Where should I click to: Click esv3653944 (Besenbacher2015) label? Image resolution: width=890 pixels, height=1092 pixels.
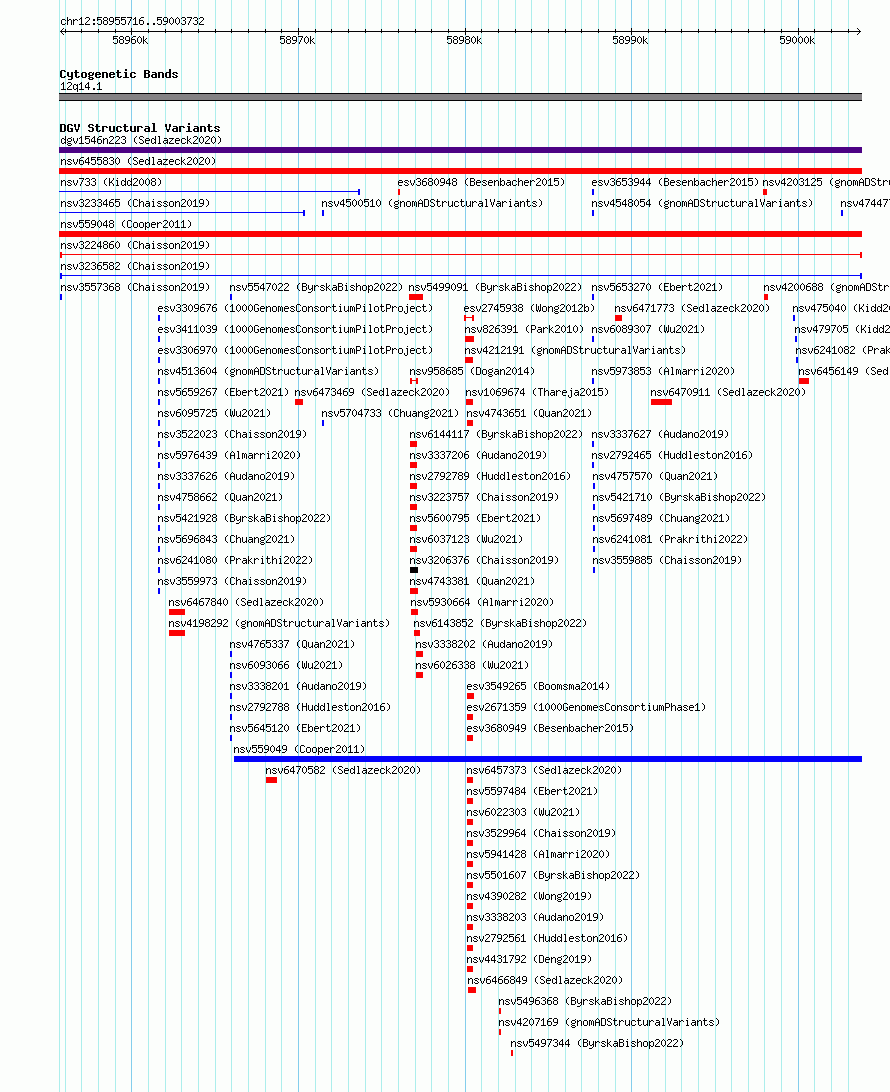point(675,182)
